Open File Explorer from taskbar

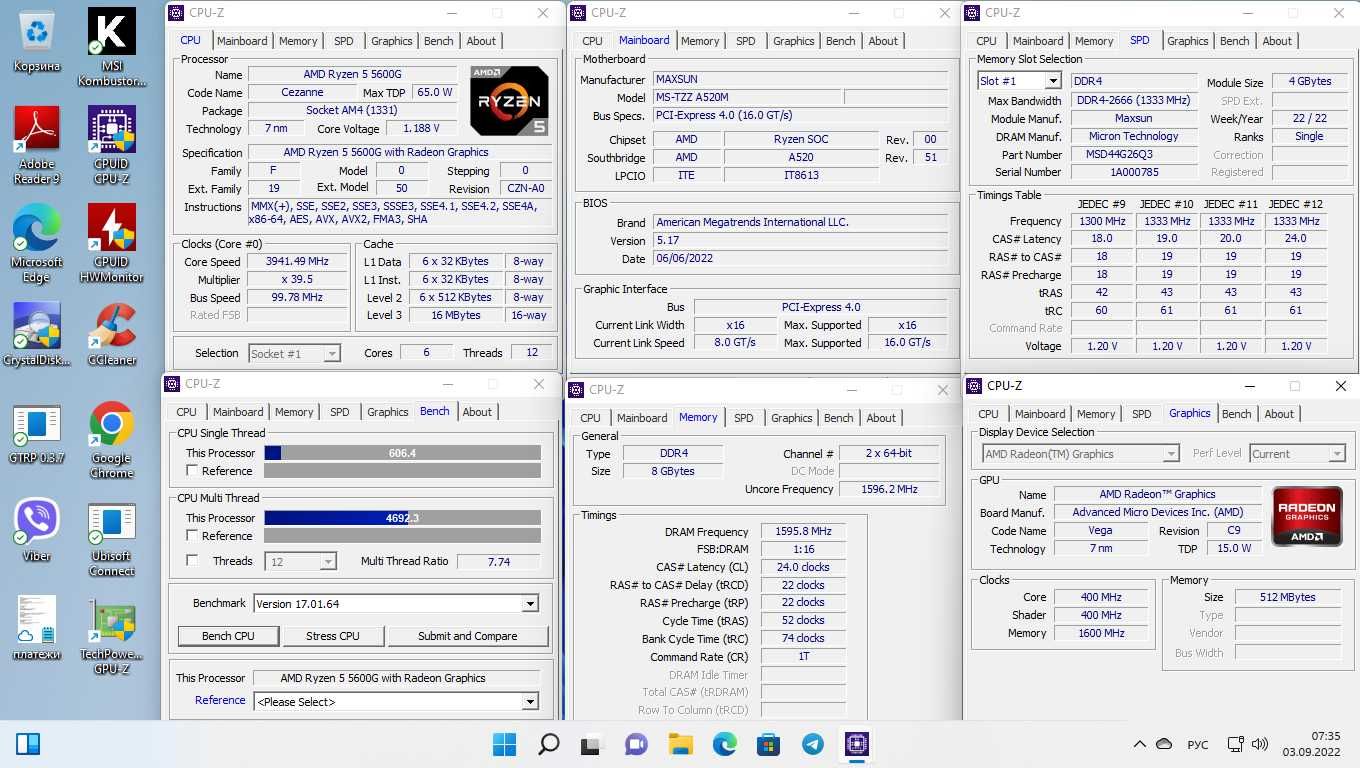680,744
